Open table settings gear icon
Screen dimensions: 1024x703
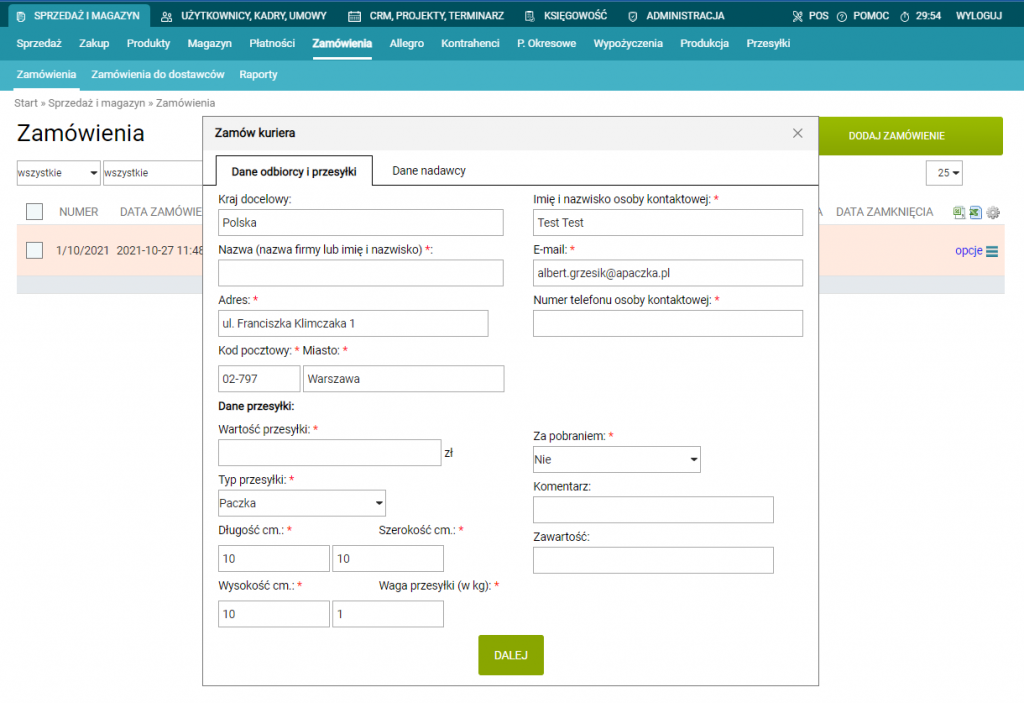(x=992, y=212)
